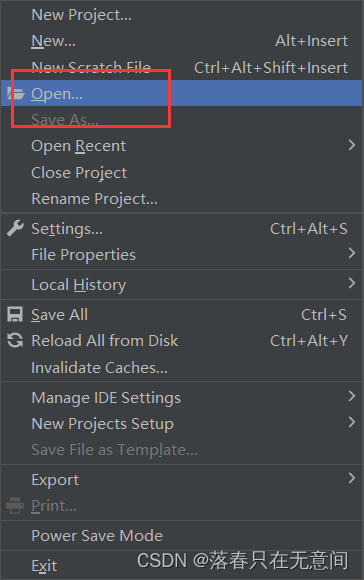Select New Scratch File menu item
364x580 pixels.
pyautogui.click(x=181, y=67)
